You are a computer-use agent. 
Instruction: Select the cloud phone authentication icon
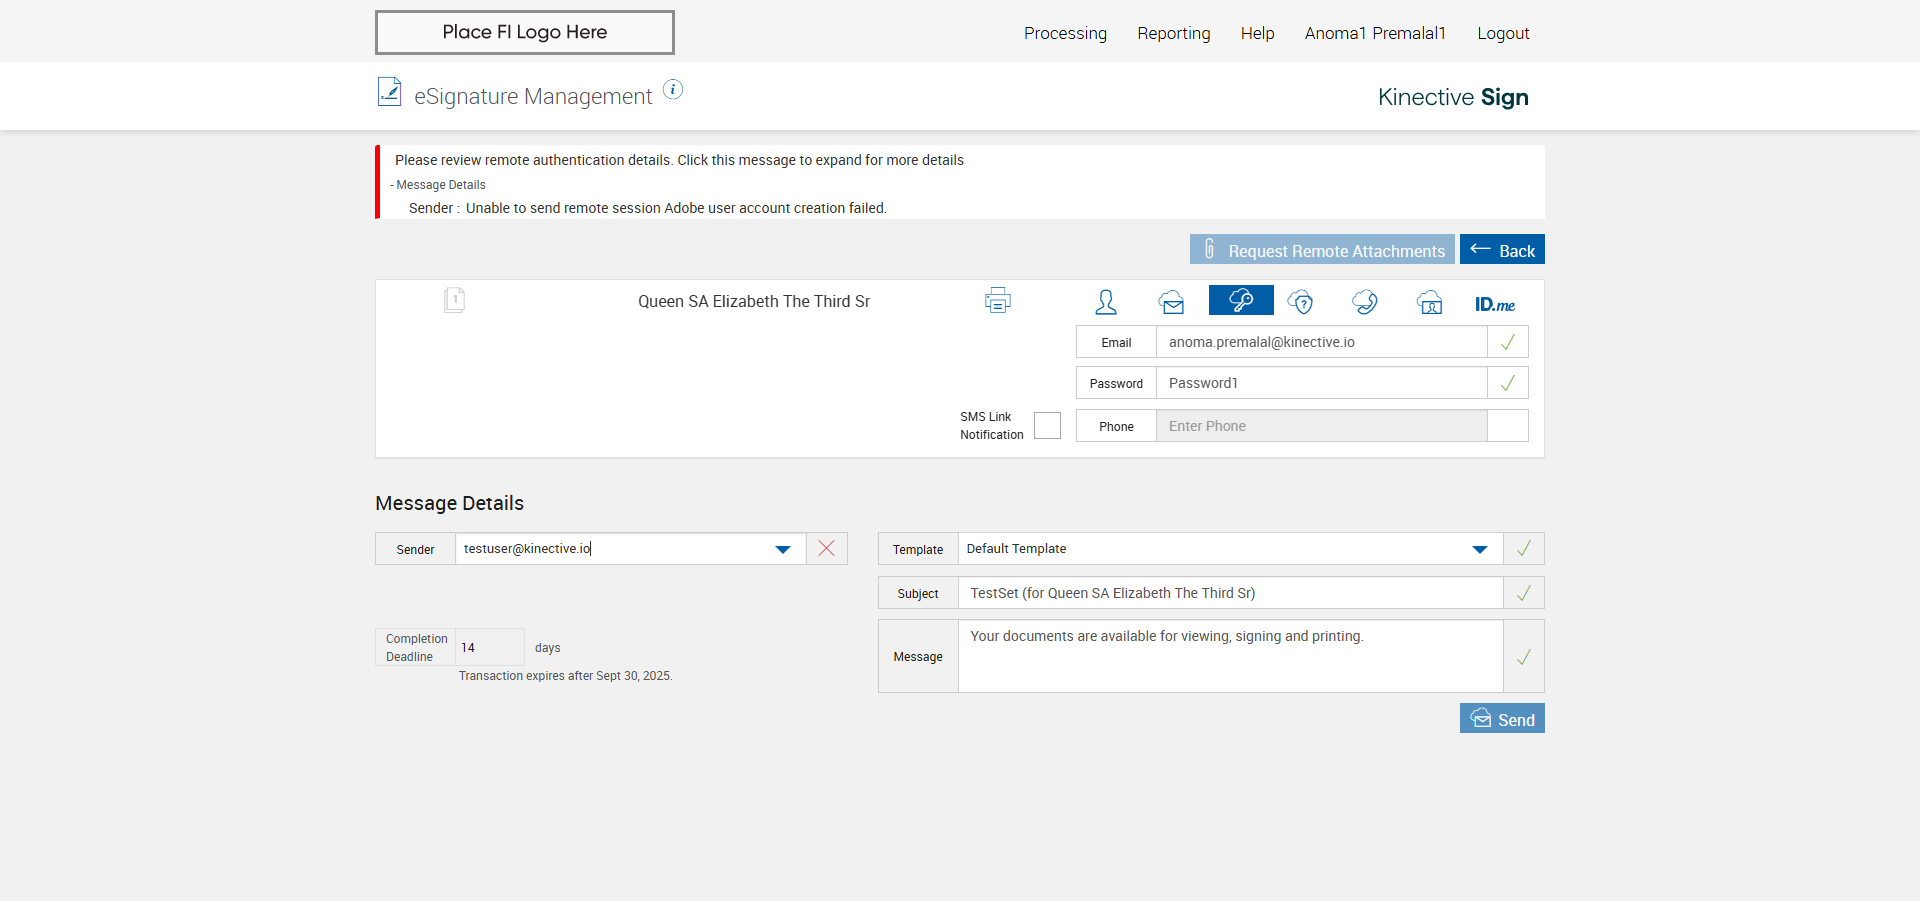pos(1364,302)
